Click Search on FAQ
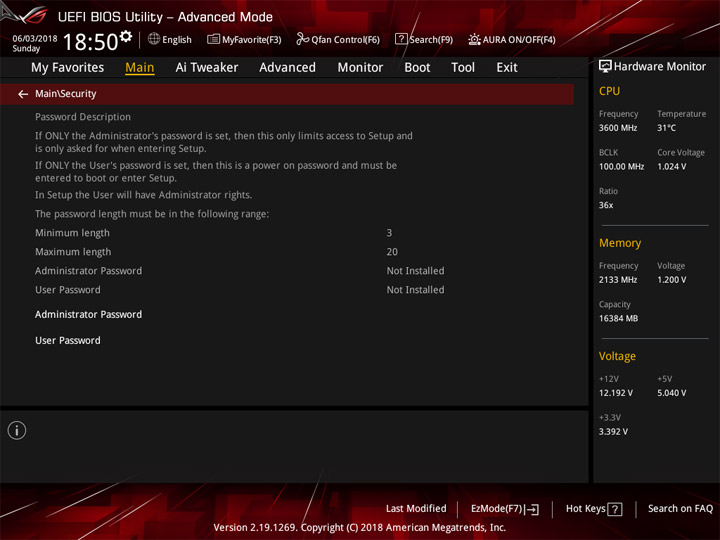The width and height of the screenshot is (720, 540). (x=681, y=509)
